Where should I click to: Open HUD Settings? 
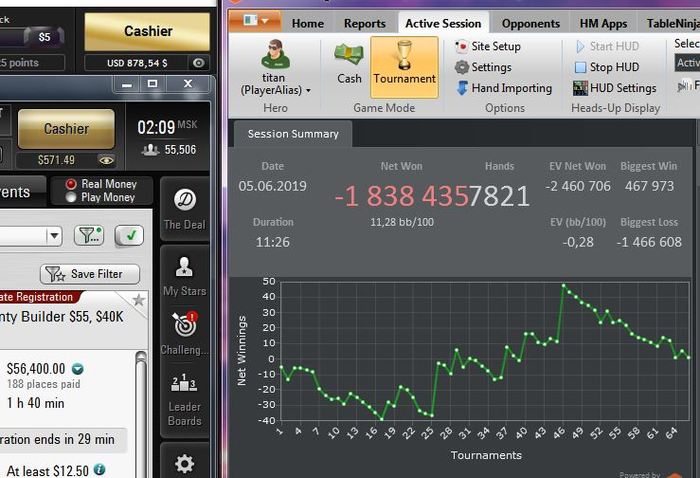(x=615, y=88)
